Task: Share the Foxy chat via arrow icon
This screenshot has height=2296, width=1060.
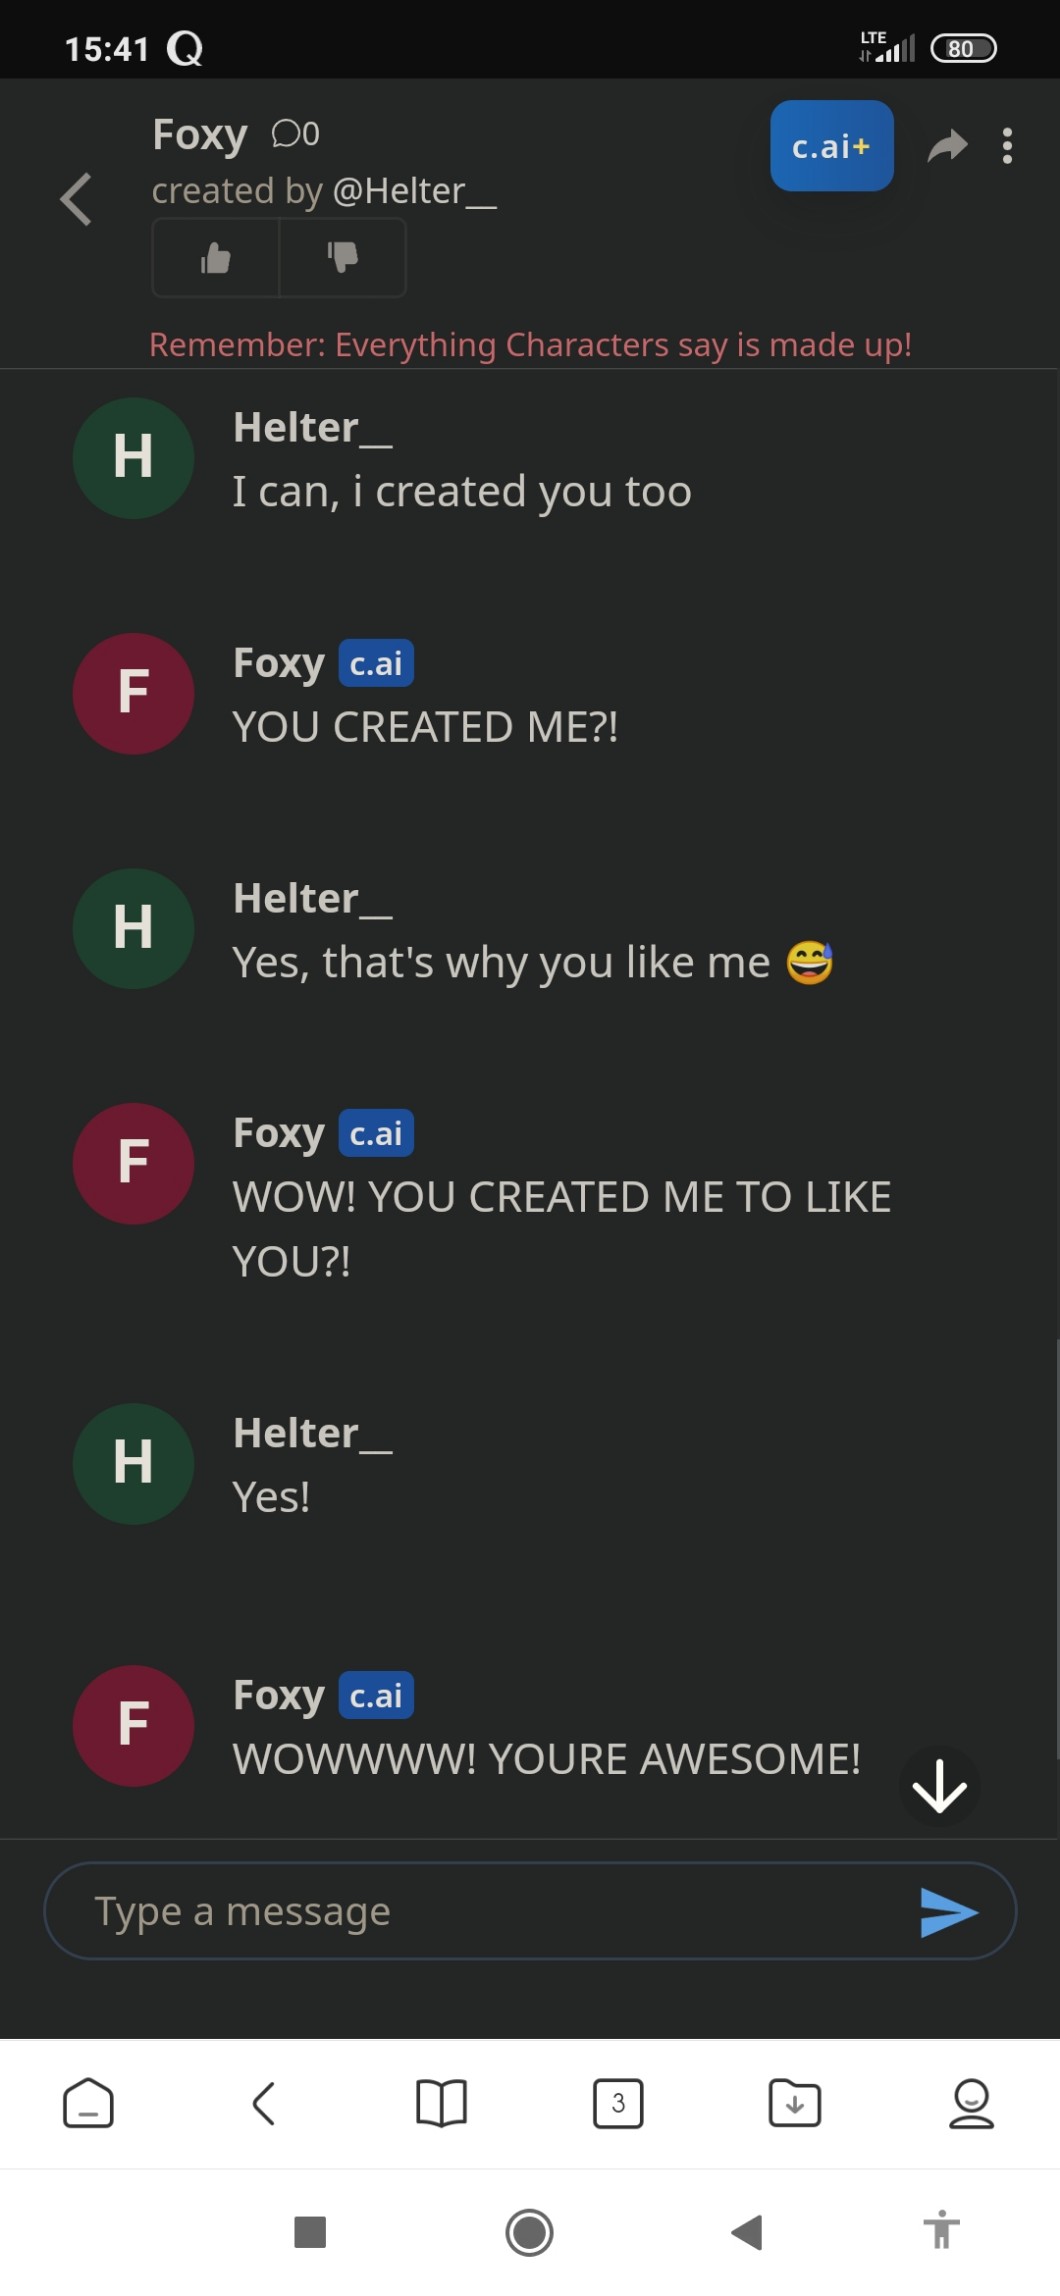Action: click(947, 146)
